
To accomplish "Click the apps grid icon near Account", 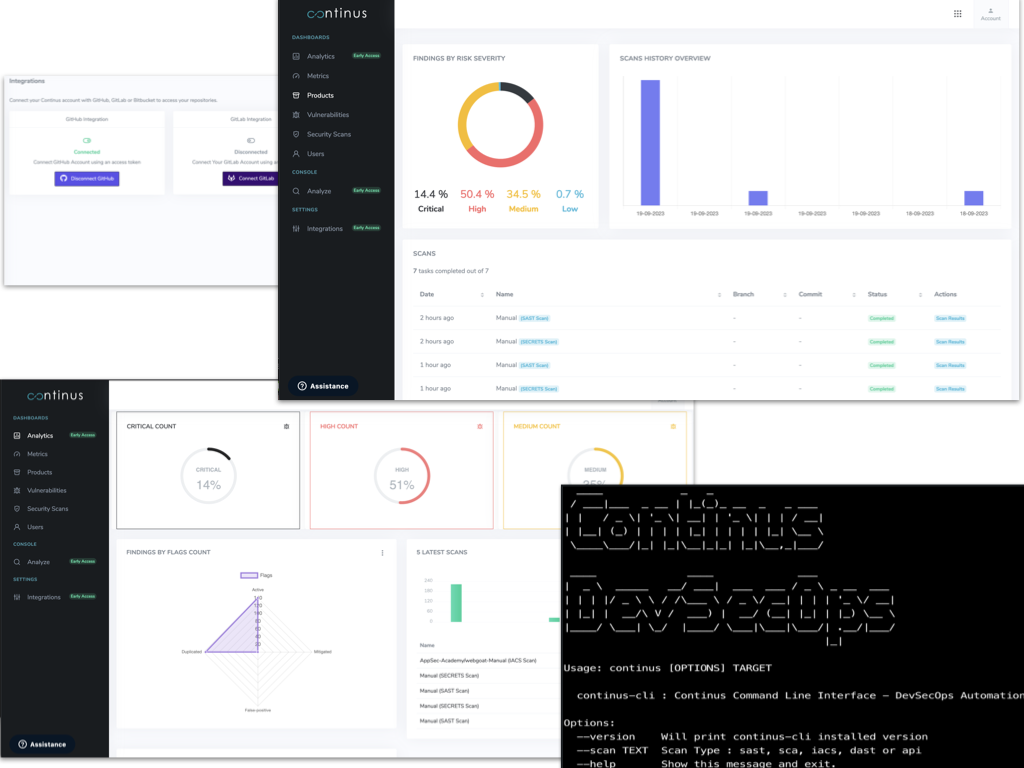I will point(957,13).
